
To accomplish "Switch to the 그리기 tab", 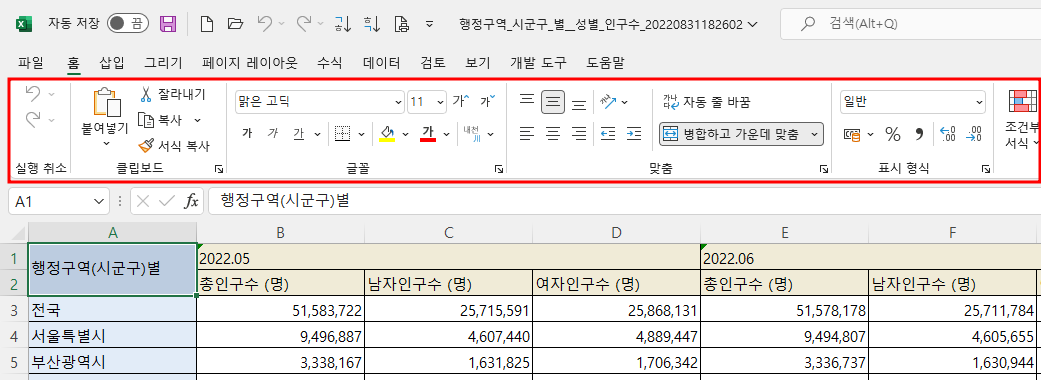I will 163,63.
